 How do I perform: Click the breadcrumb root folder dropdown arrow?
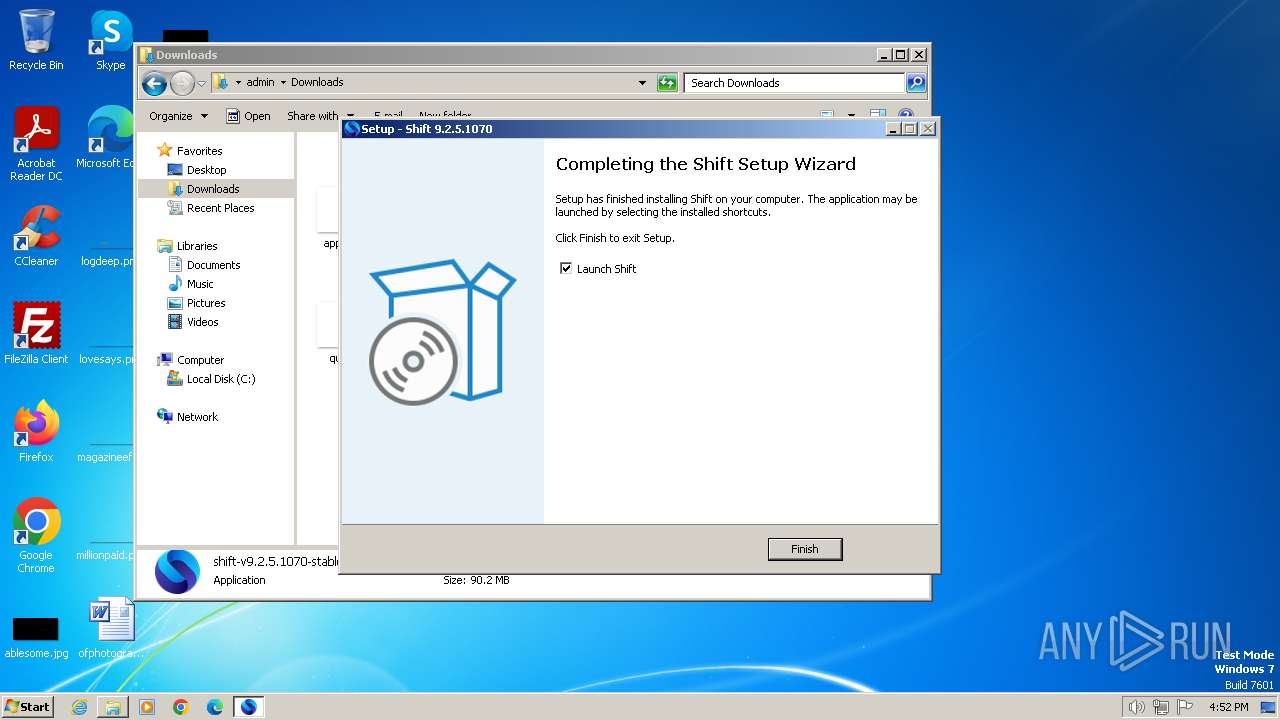click(238, 83)
